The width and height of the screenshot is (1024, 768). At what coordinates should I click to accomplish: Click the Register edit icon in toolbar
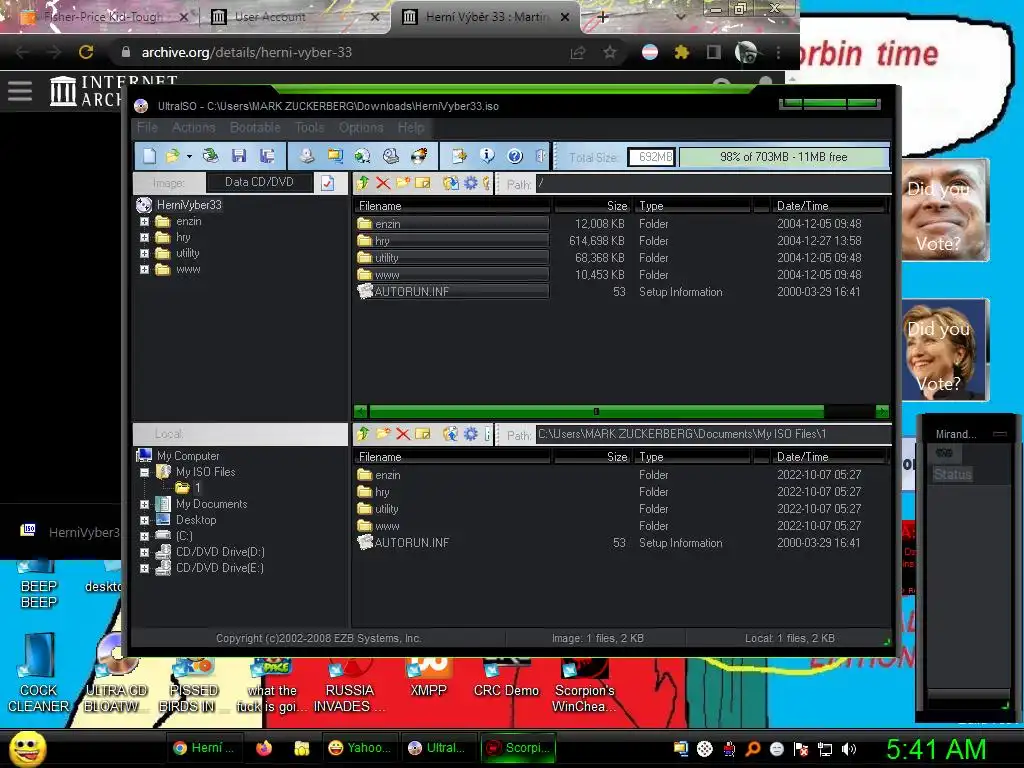(x=459, y=156)
